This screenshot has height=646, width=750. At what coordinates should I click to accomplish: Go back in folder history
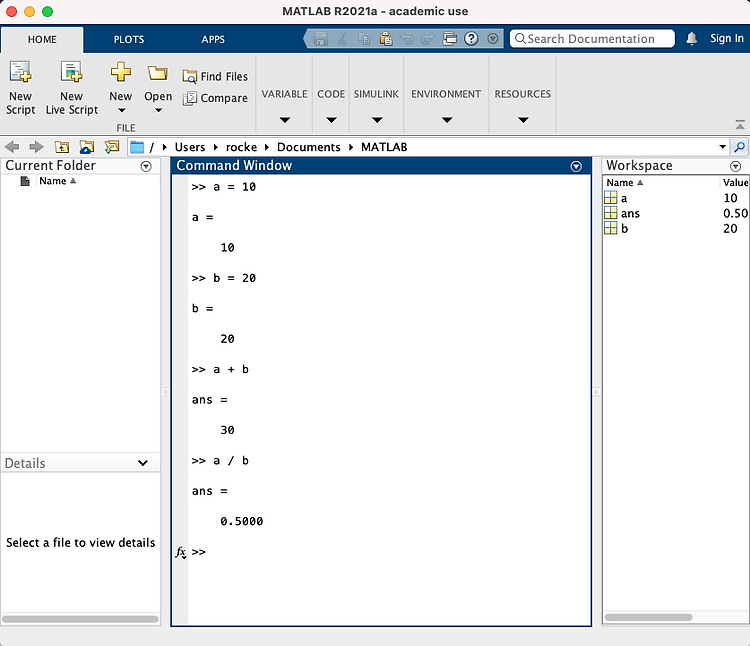click(x=12, y=147)
